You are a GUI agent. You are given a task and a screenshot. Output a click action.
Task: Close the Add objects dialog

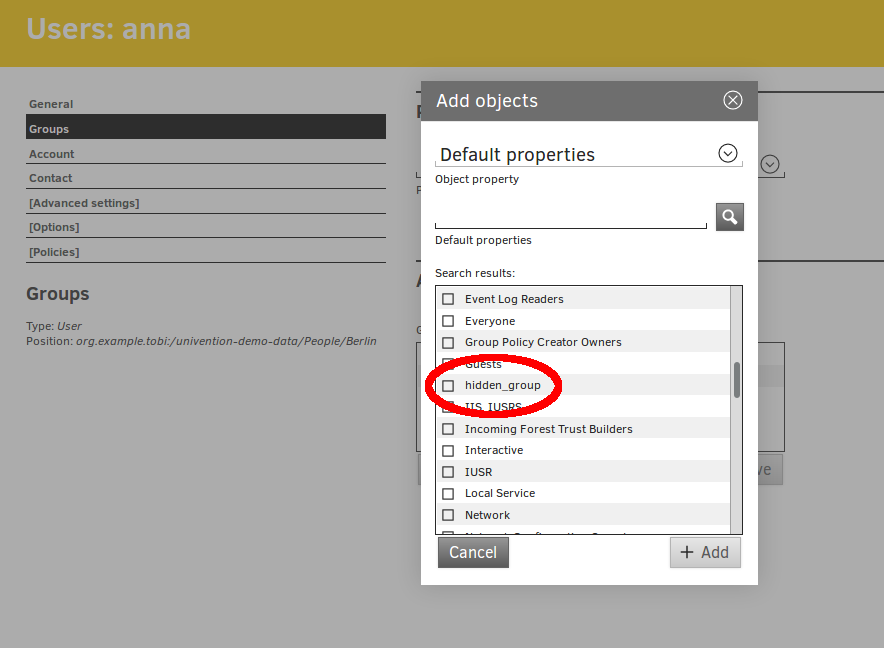(x=733, y=100)
